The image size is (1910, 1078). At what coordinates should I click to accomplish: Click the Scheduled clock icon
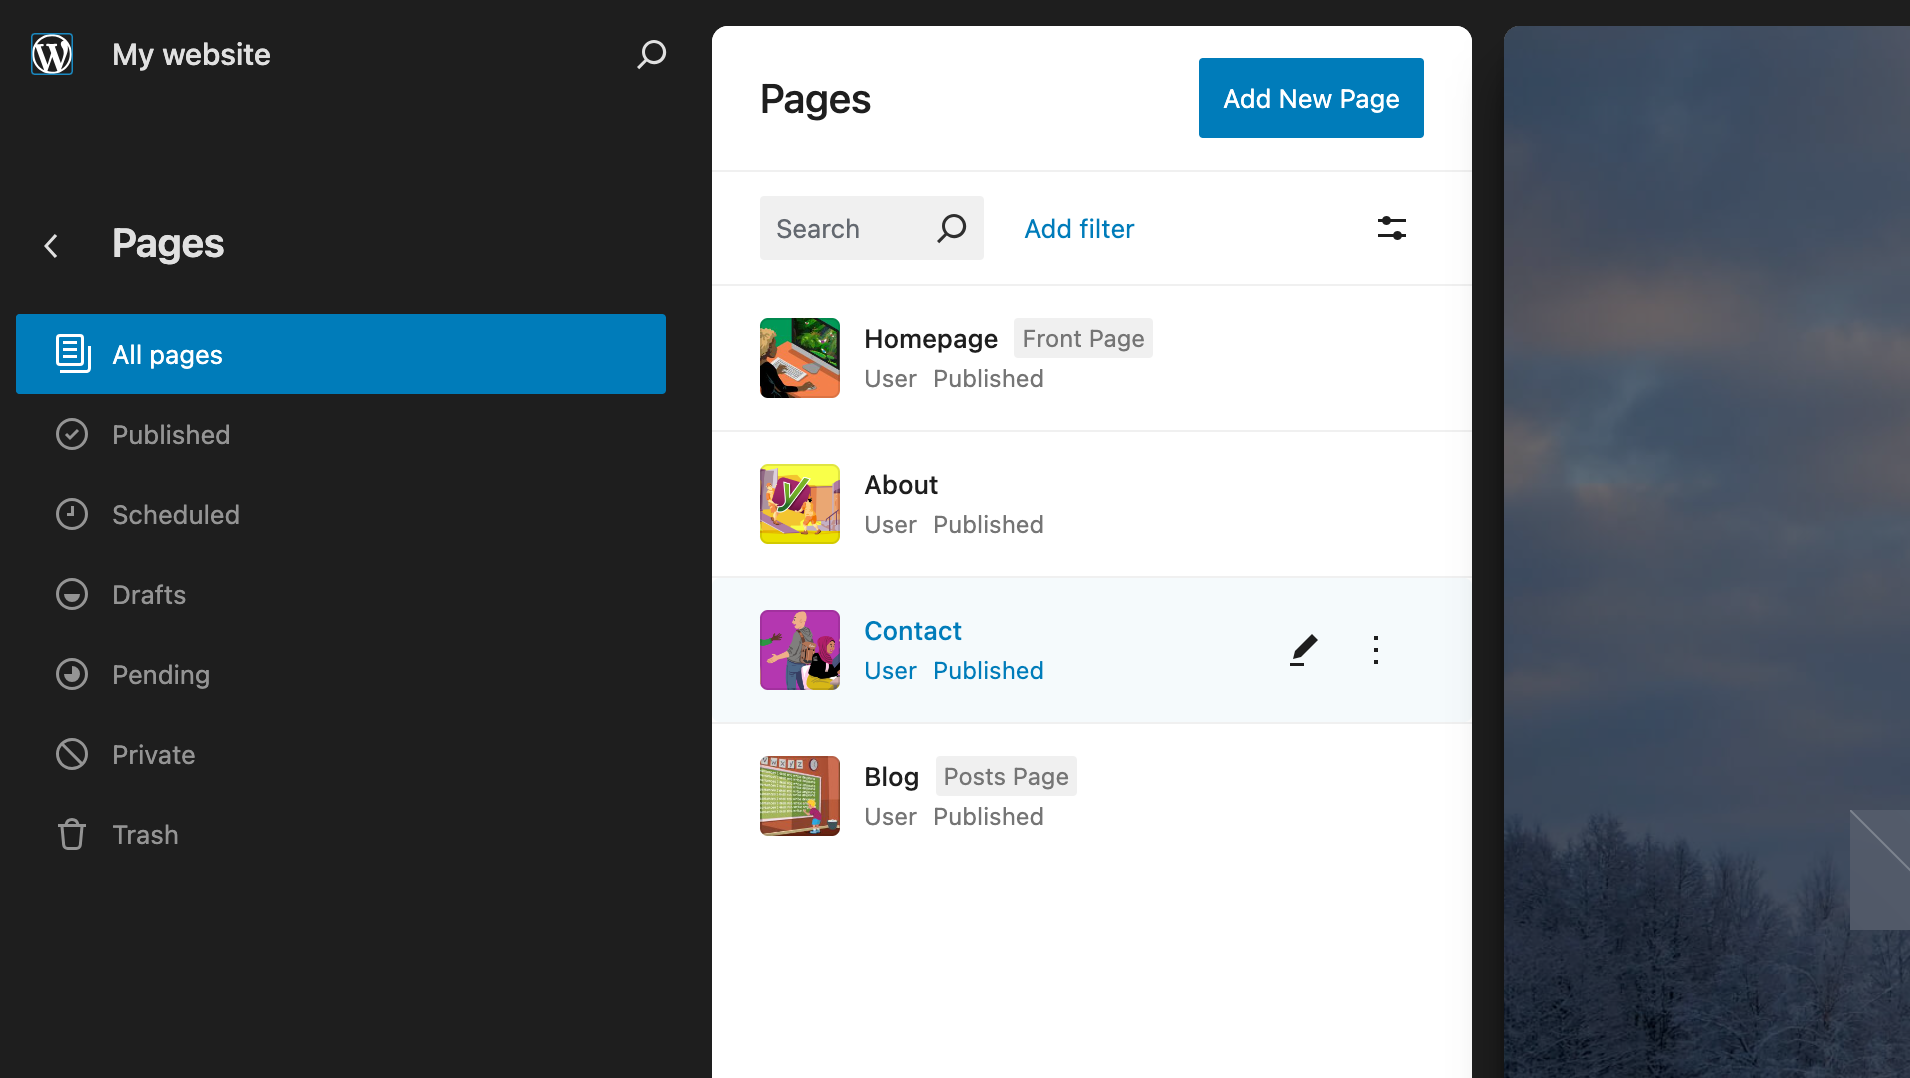click(72, 514)
